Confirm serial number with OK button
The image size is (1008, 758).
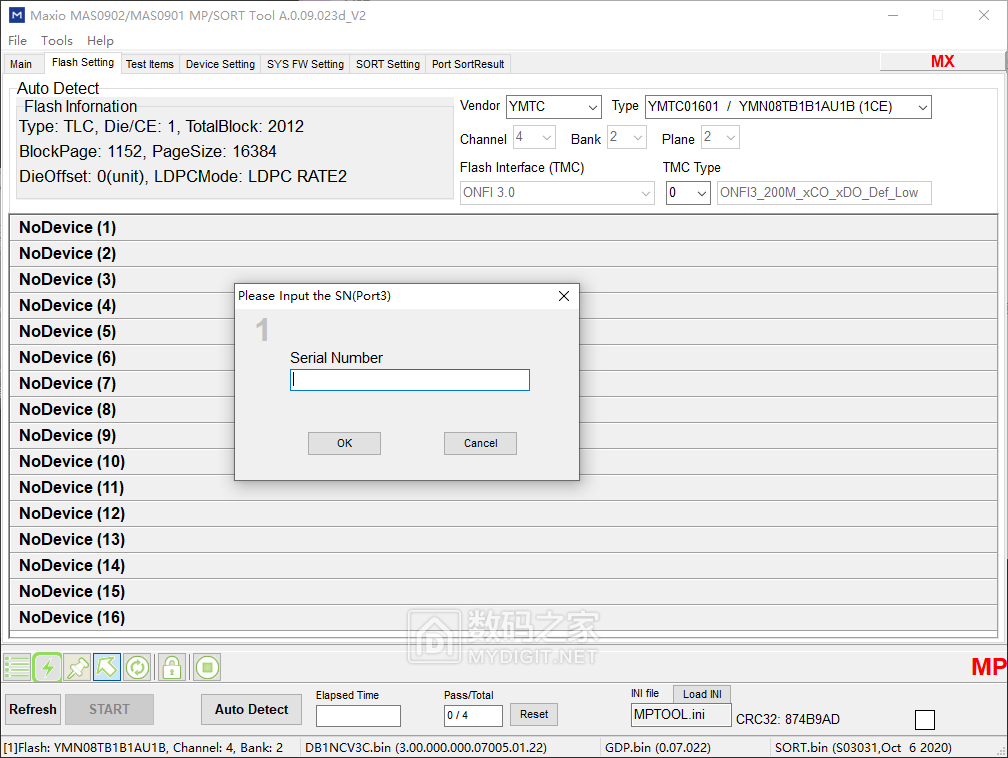345,443
